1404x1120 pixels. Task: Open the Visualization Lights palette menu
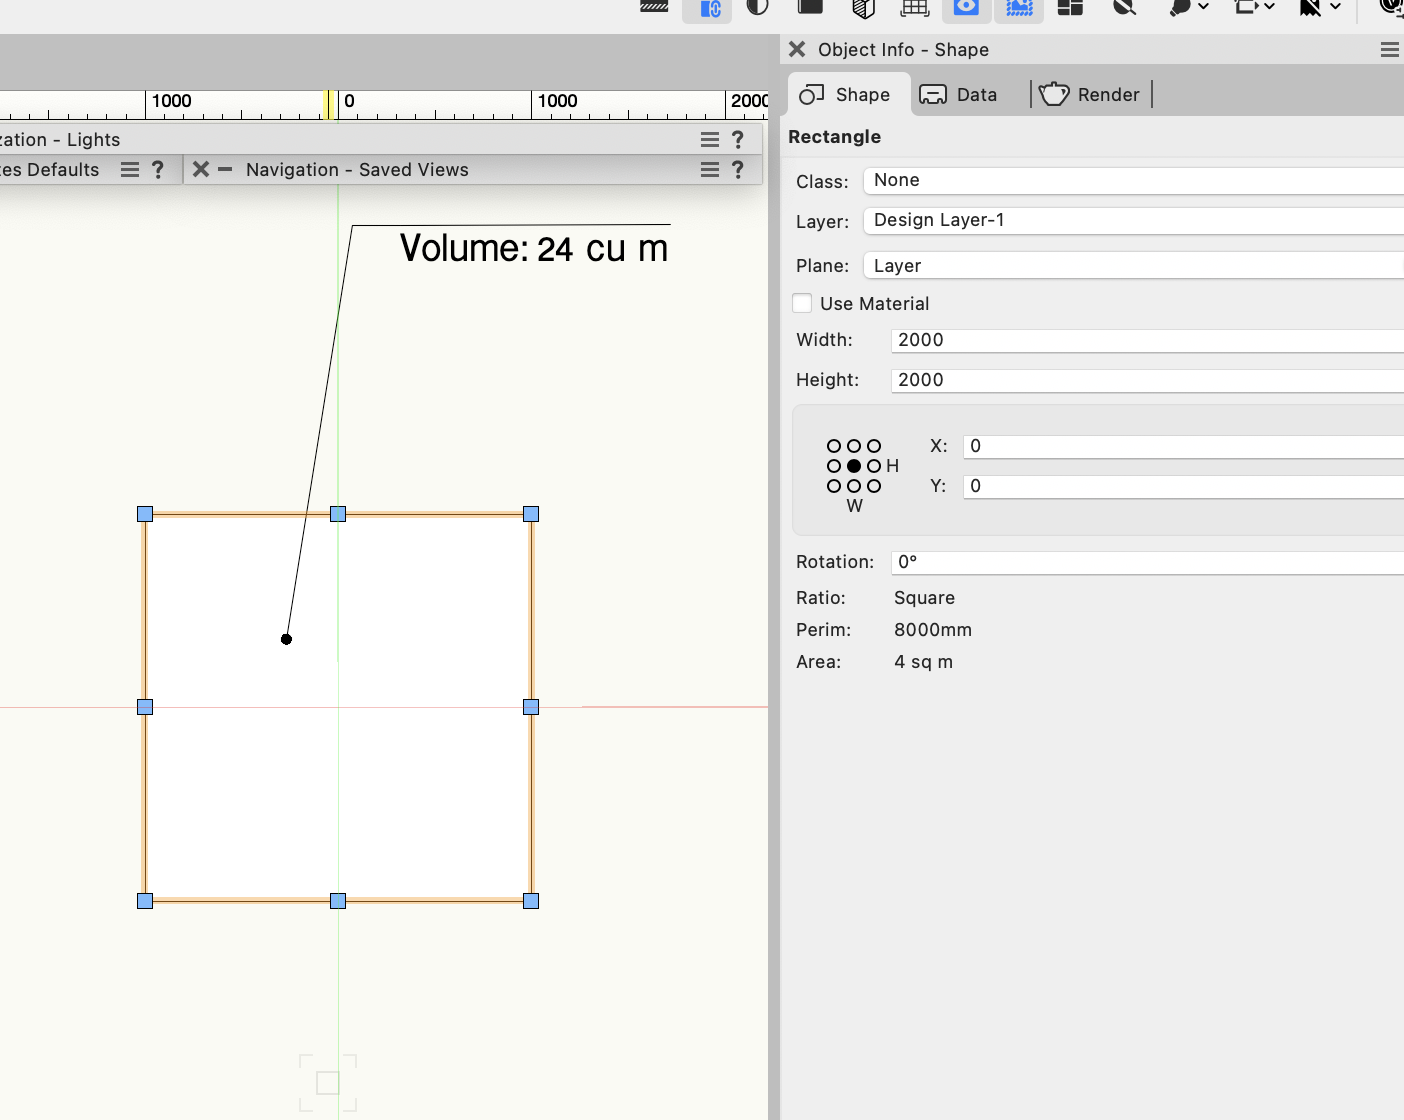click(709, 140)
